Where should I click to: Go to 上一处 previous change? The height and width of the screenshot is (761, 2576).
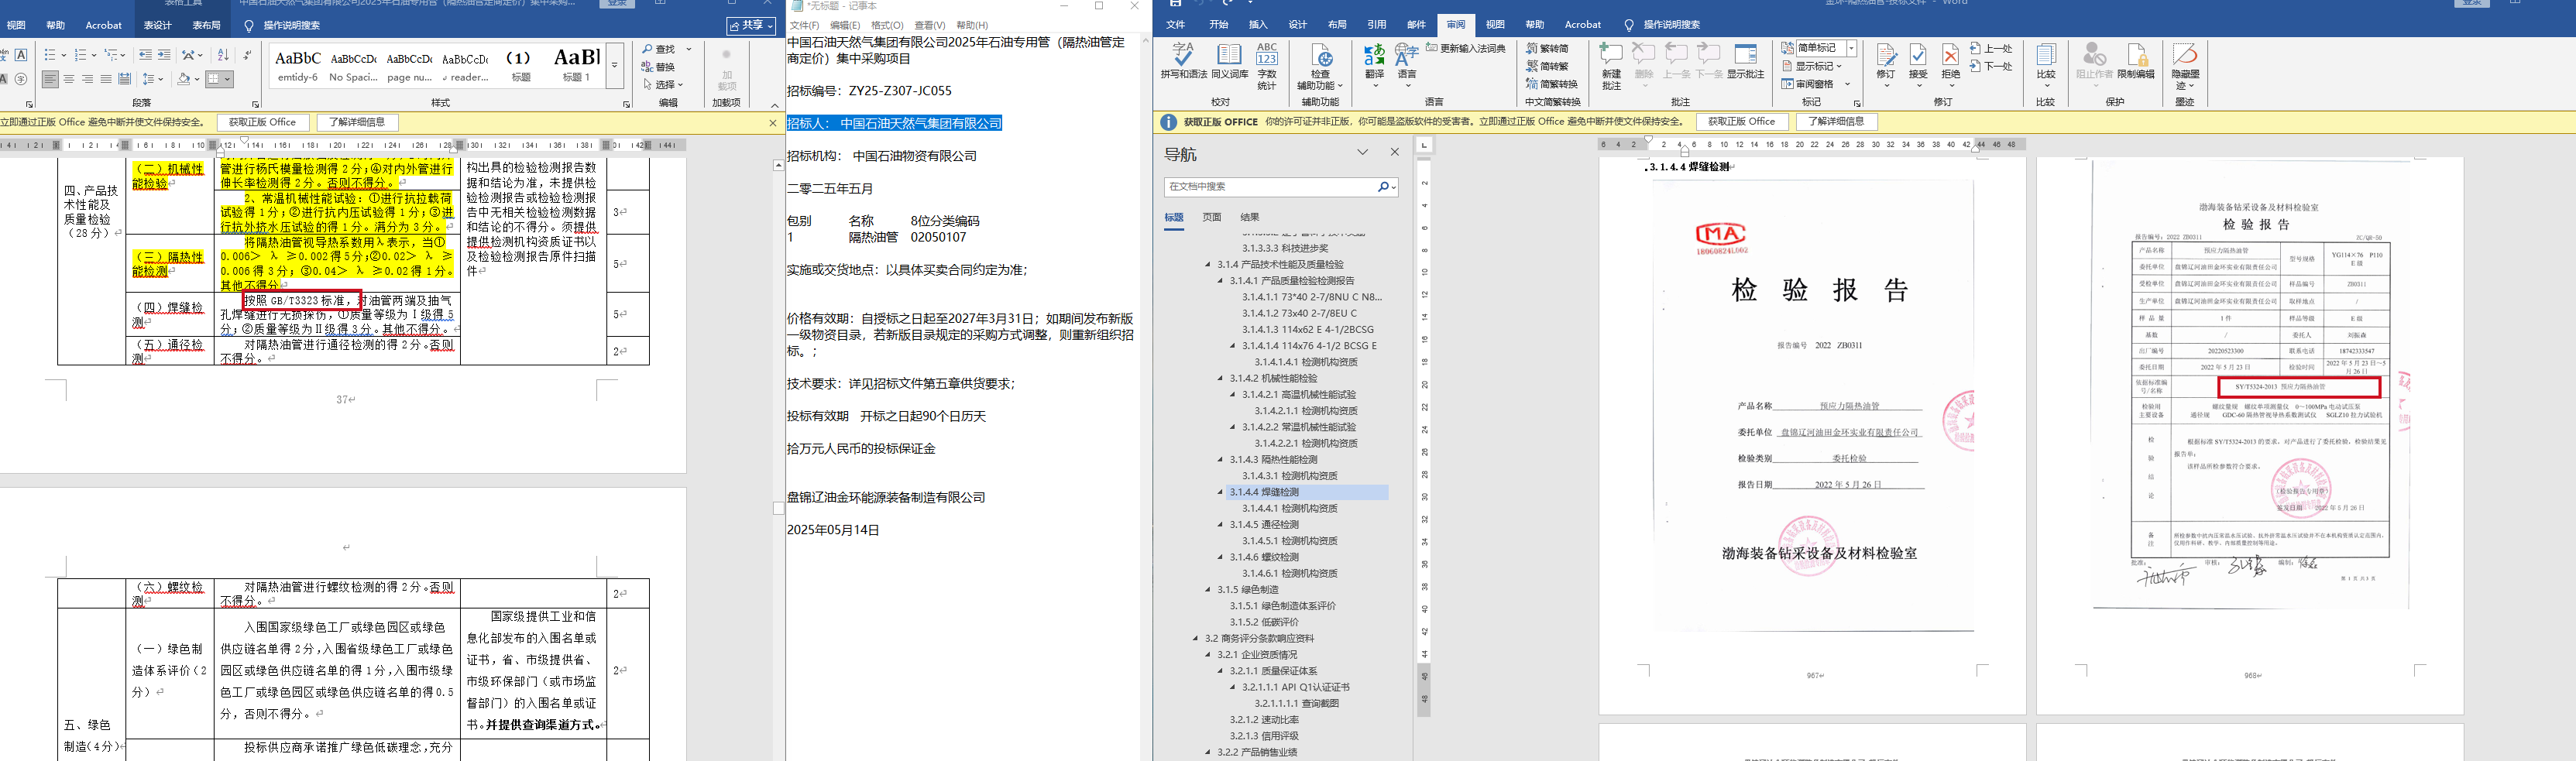[x=1991, y=48]
